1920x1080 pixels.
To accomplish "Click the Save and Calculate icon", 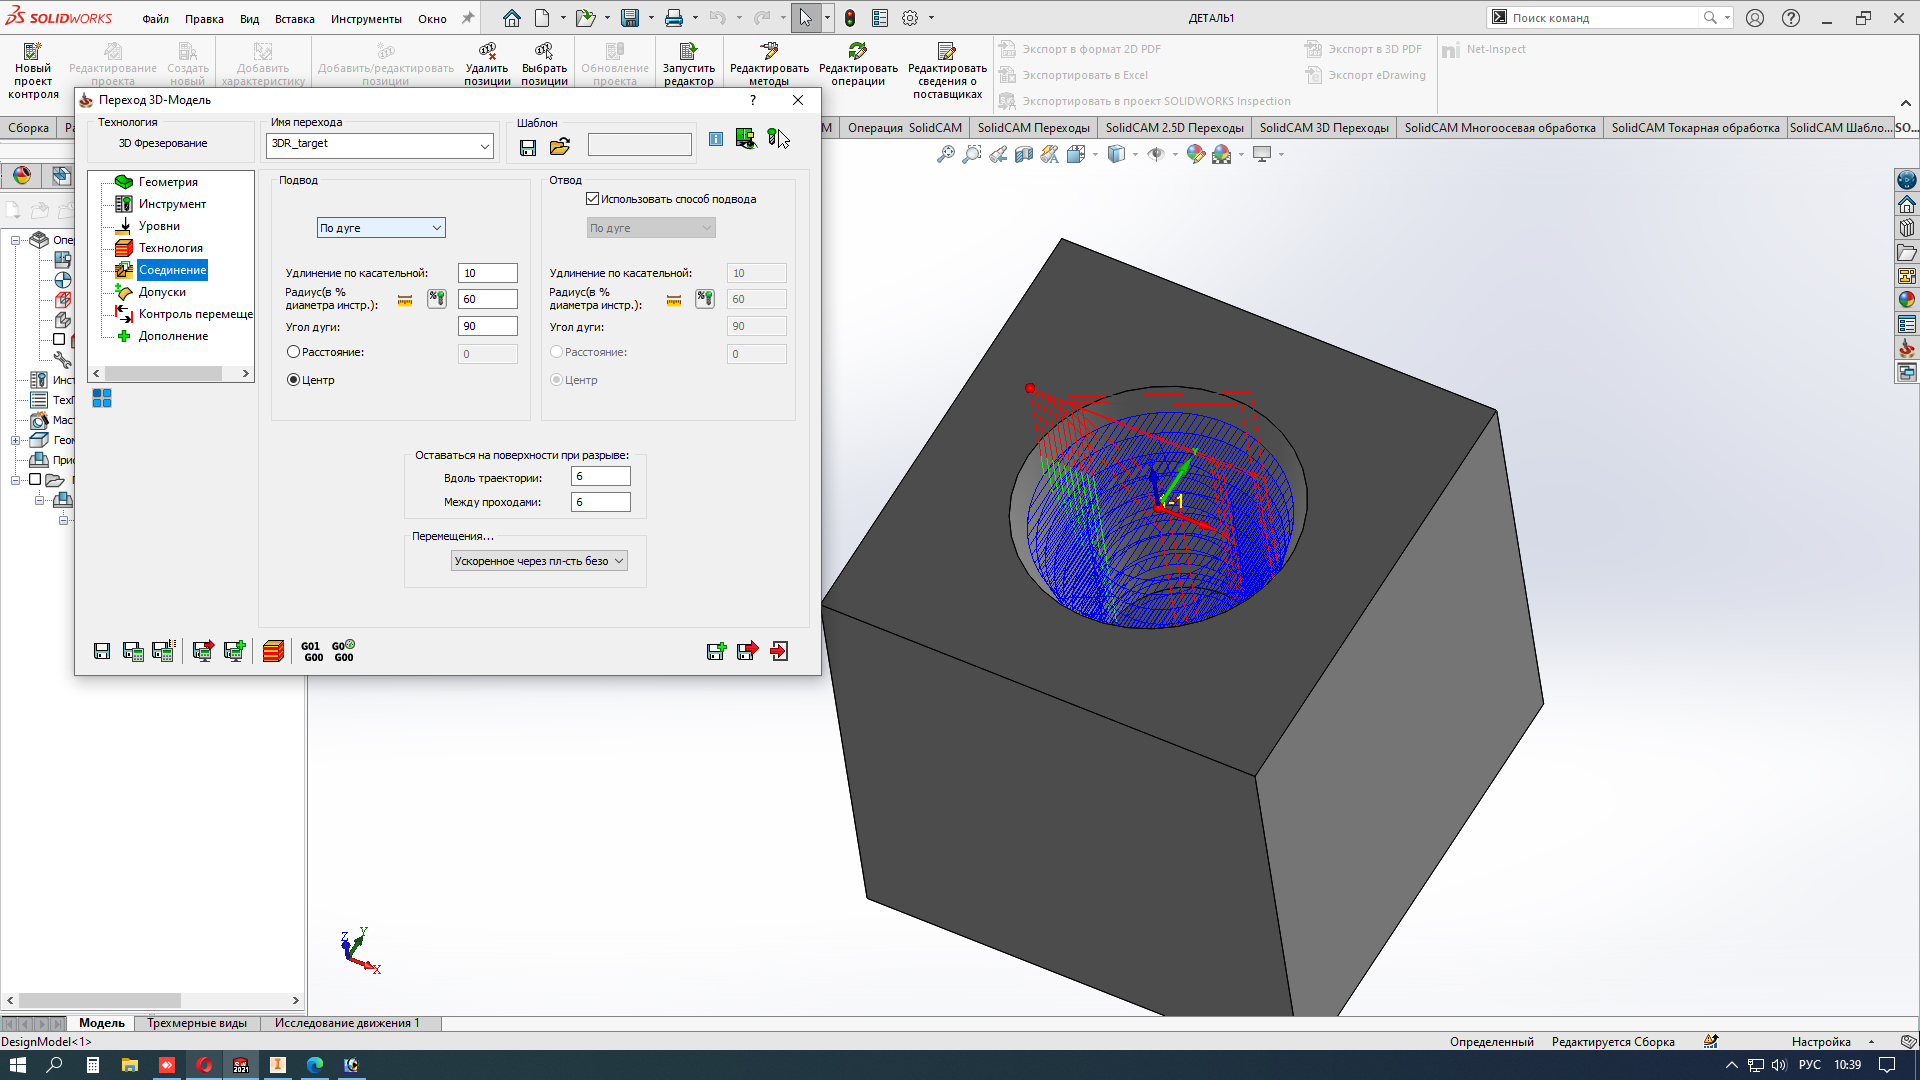I will click(x=133, y=651).
